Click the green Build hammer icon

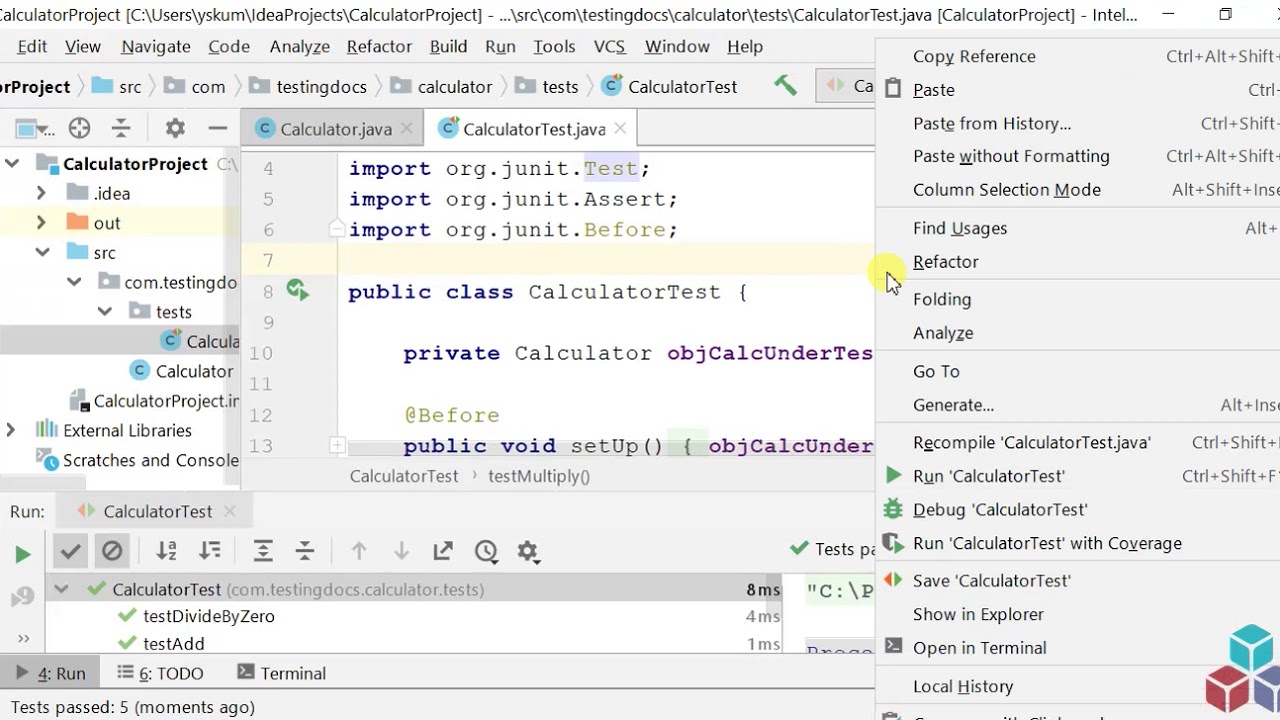[x=785, y=86]
